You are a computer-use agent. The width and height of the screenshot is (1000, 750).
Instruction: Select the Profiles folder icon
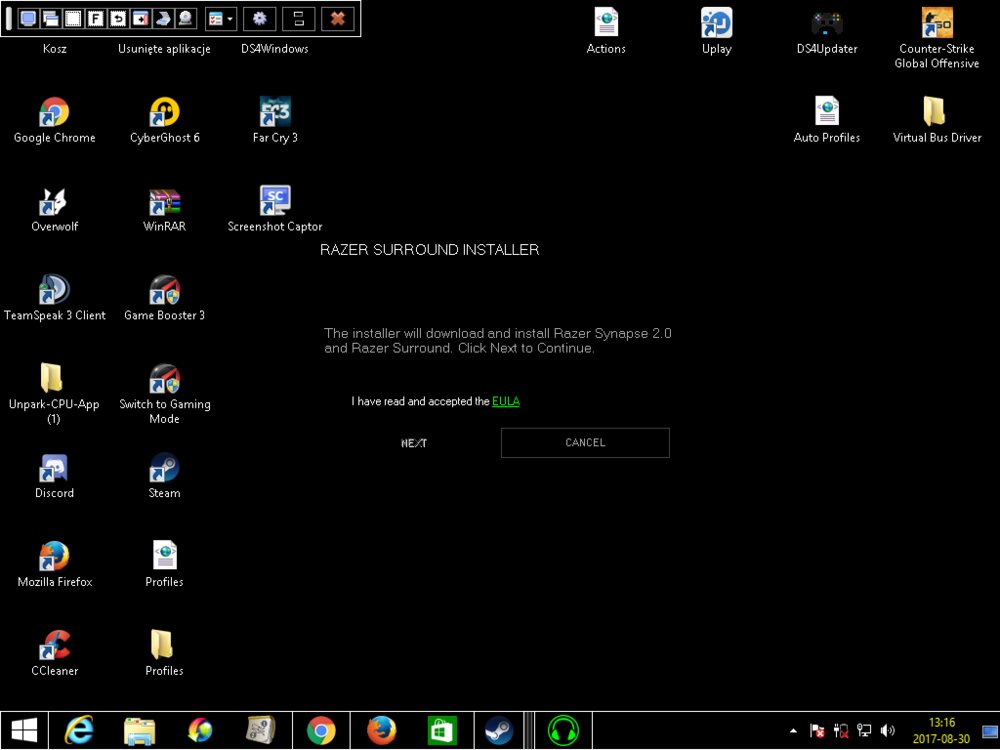coord(165,654)
